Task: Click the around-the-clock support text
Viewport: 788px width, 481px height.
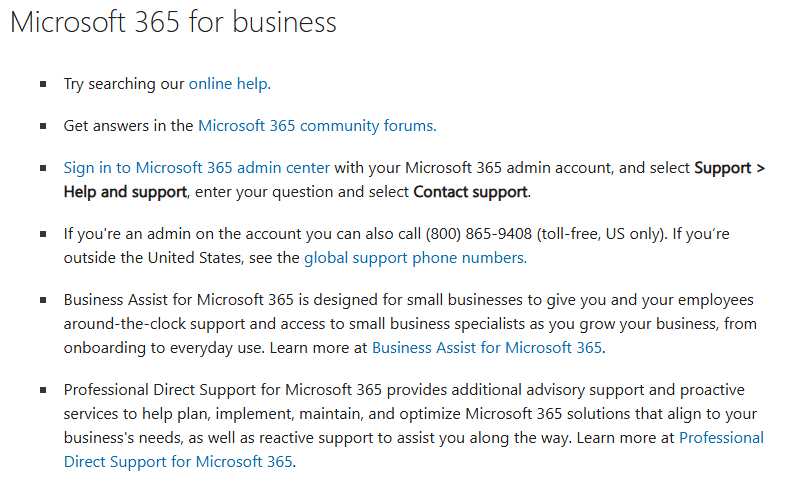Action: pos(154,324)
